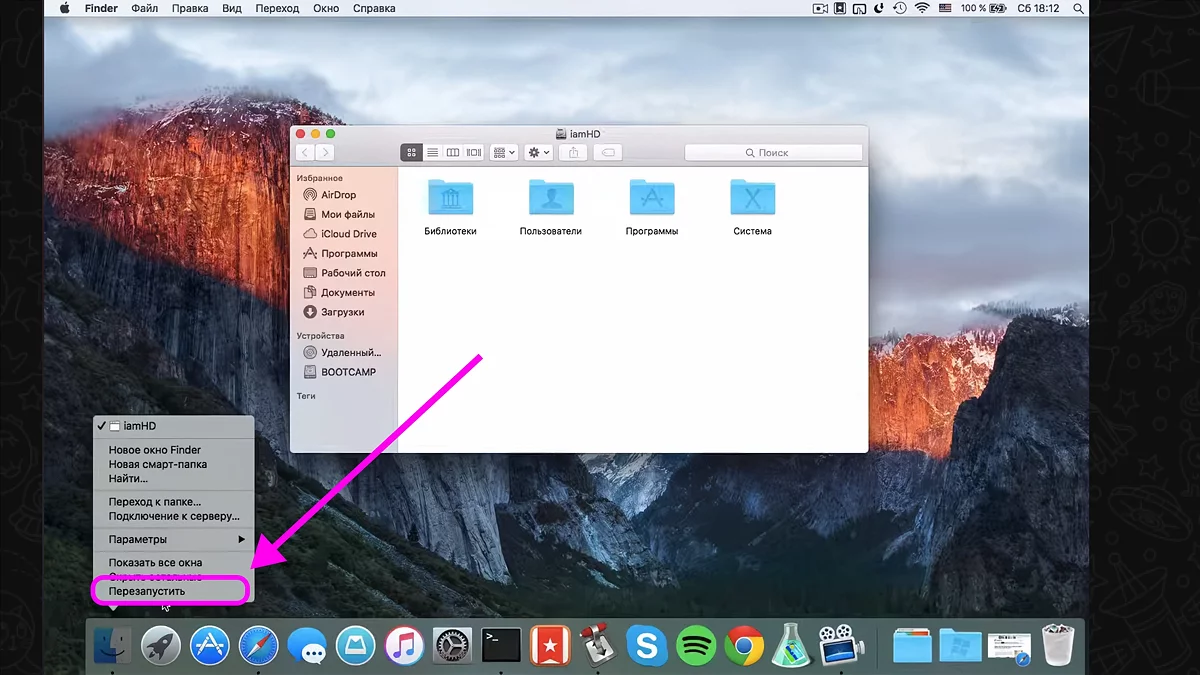
Task: Select icon view mode button
Action: (x=411, y=152)
